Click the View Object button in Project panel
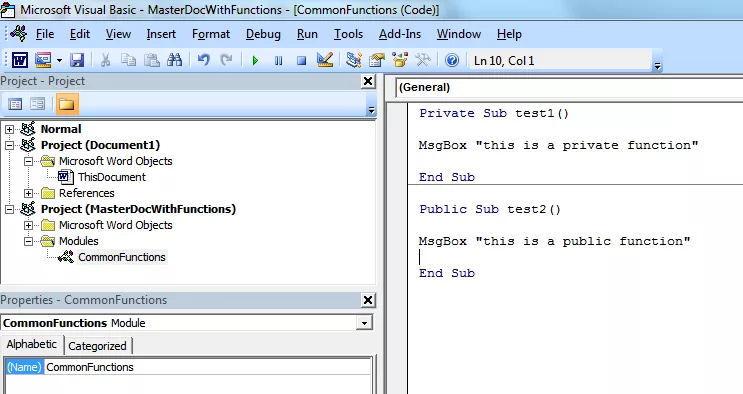Viewport: 743px width, 394px height. [x=38, y=104]
